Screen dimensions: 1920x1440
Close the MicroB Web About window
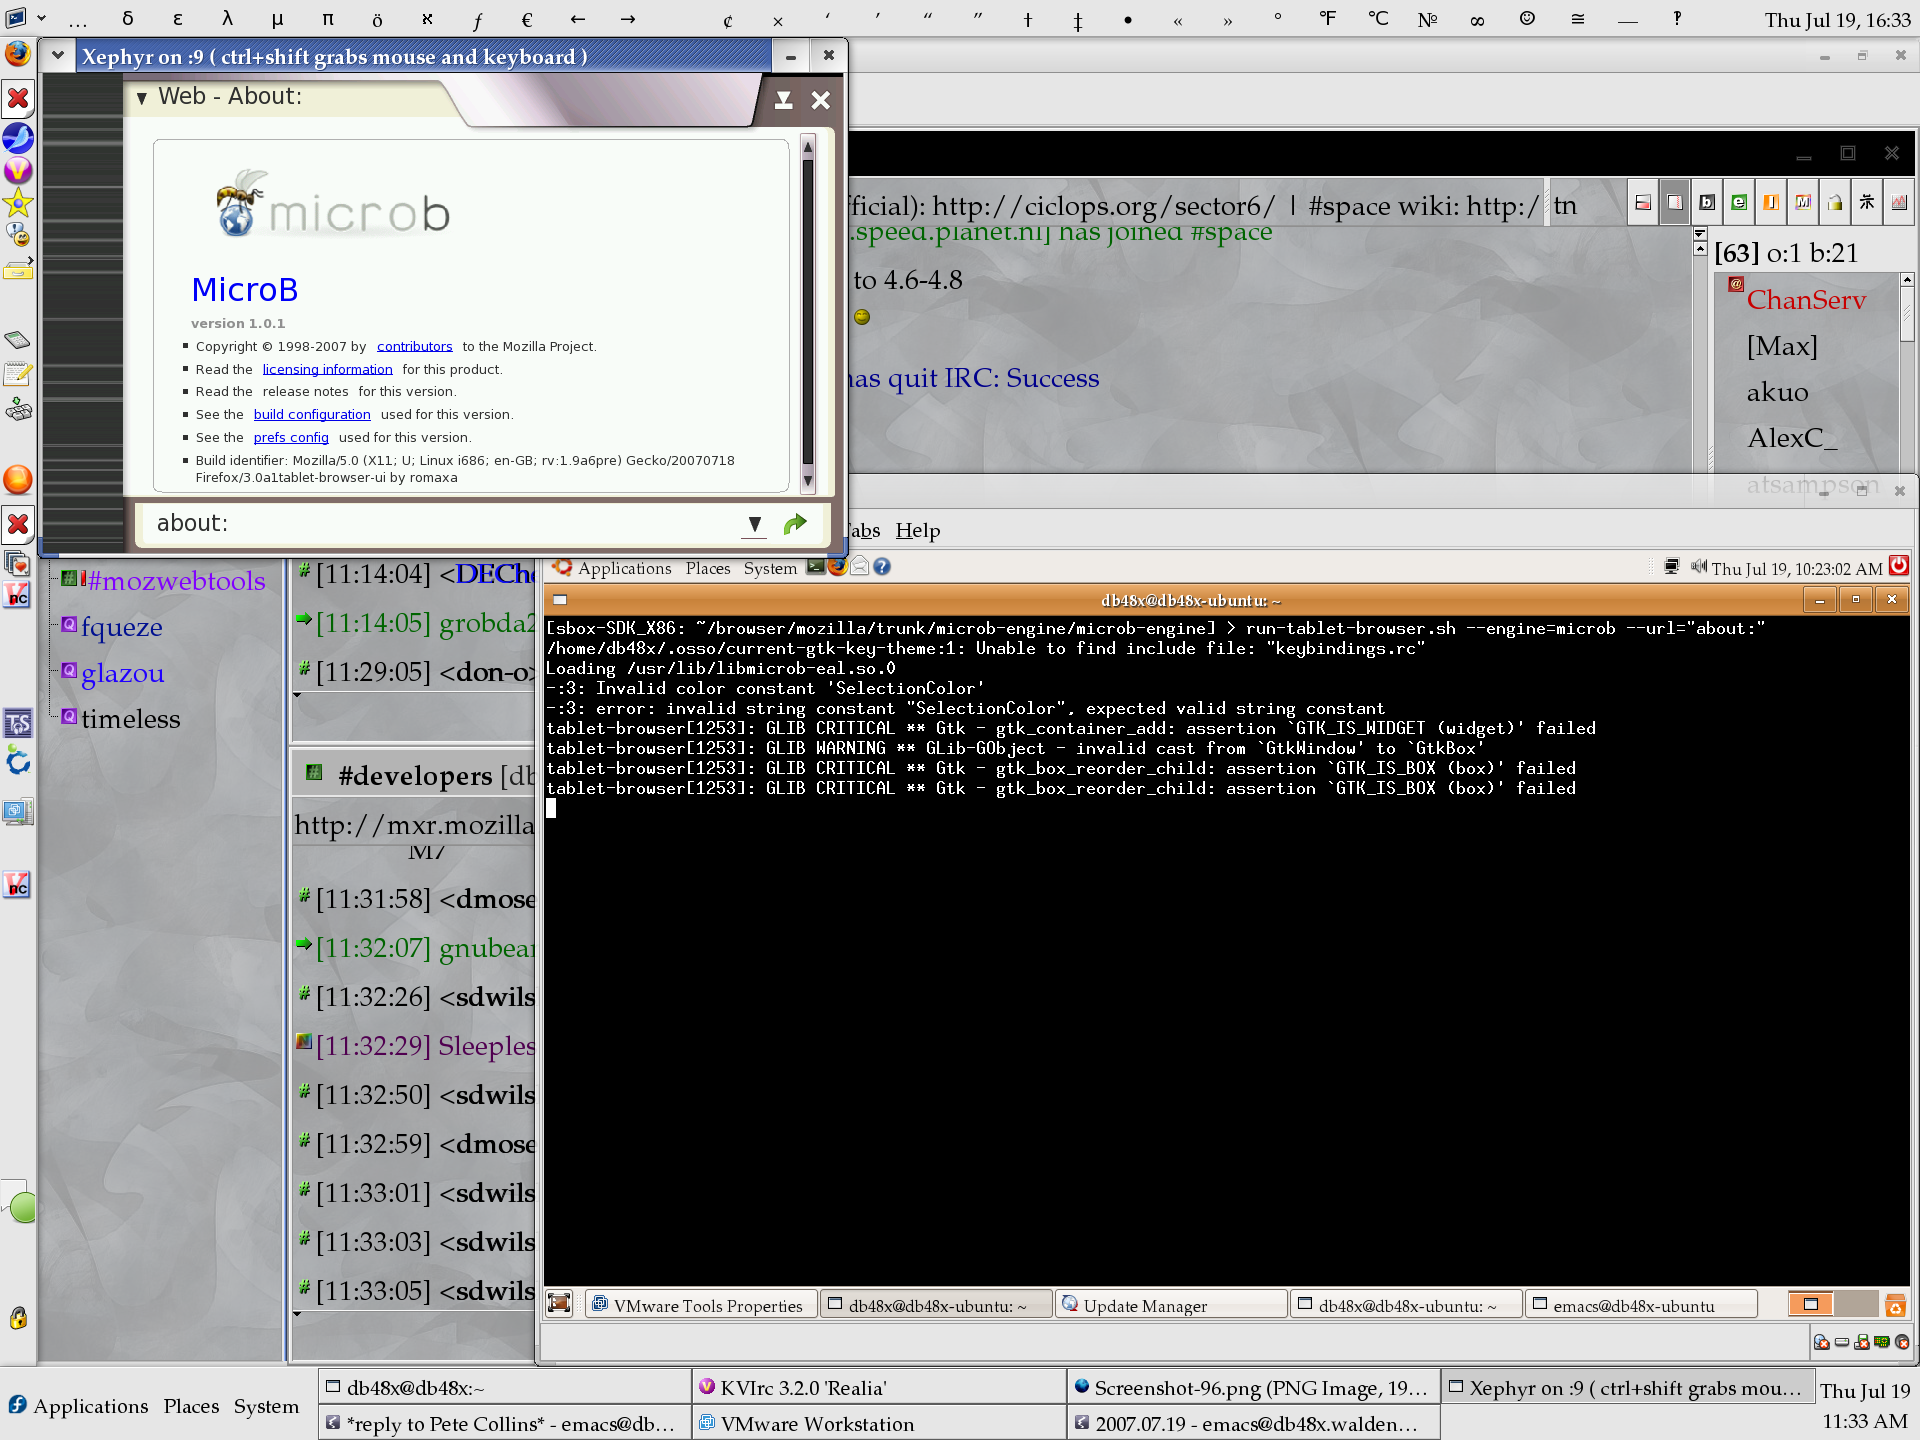coord(821,100)
